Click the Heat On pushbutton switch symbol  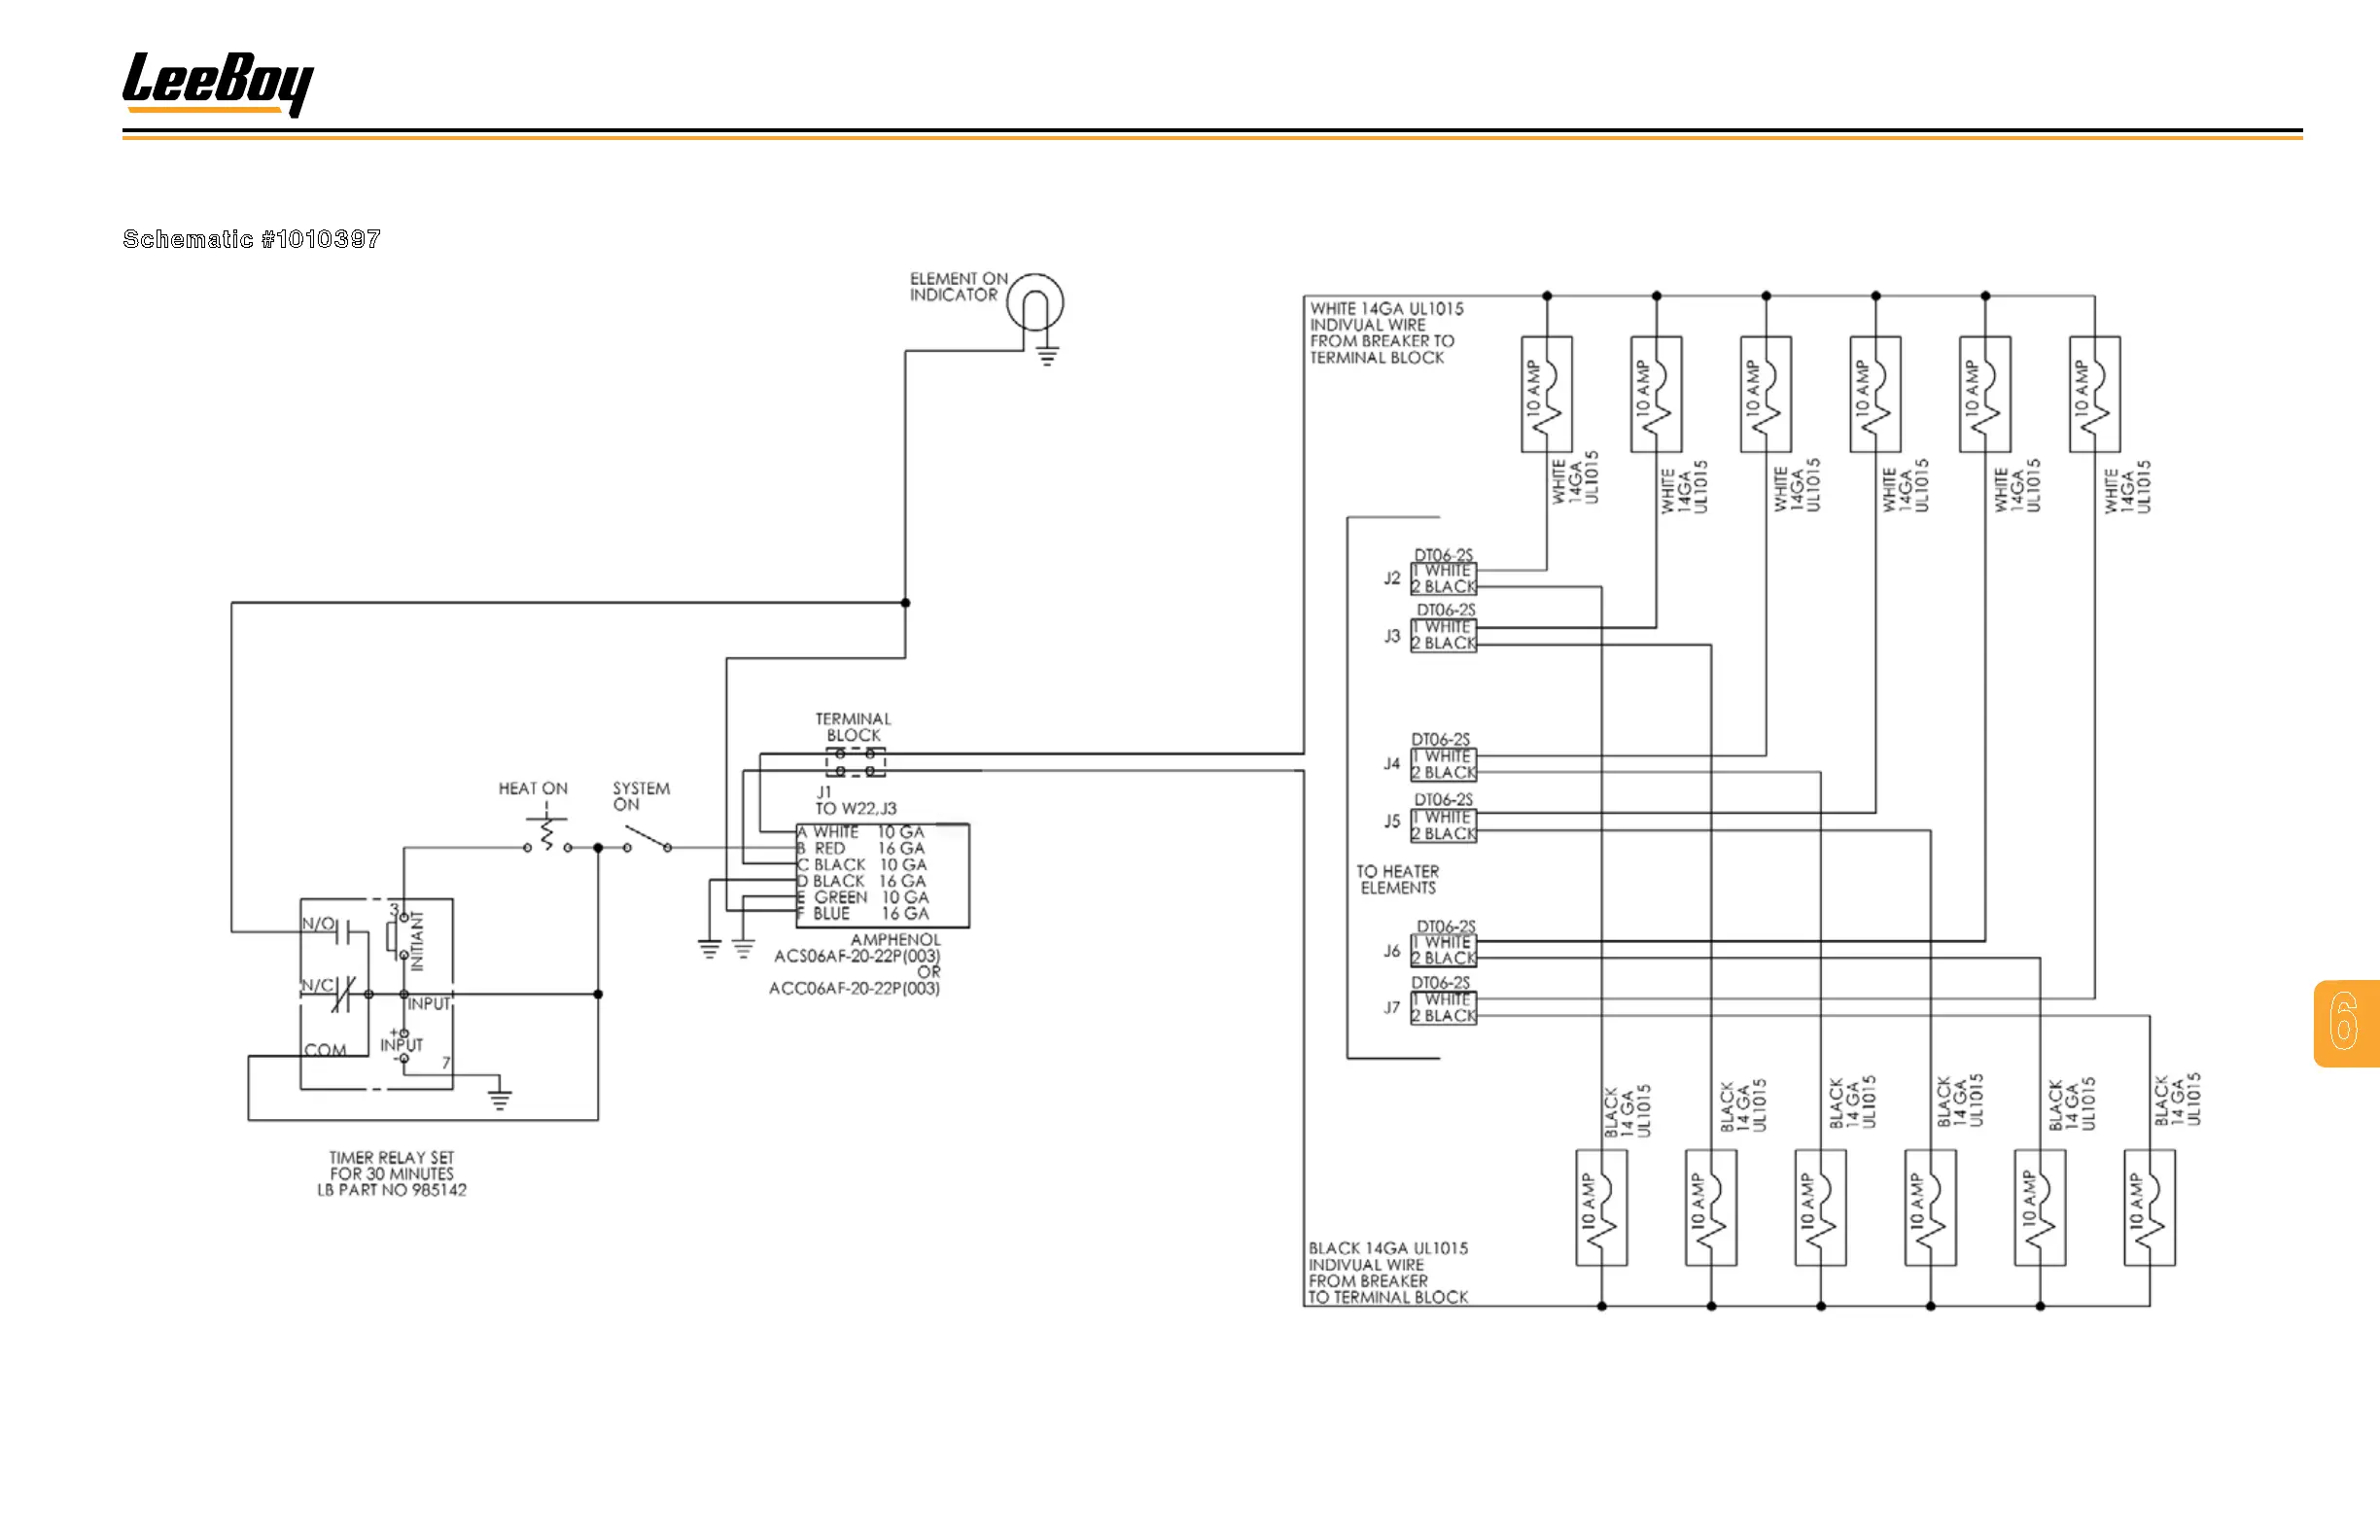[547, 834]
